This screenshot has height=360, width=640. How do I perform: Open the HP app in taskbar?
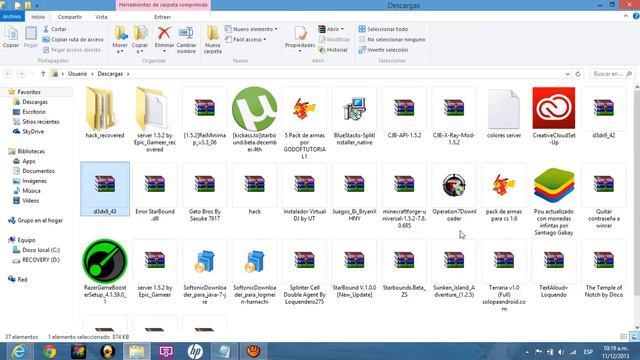[195, 351]
